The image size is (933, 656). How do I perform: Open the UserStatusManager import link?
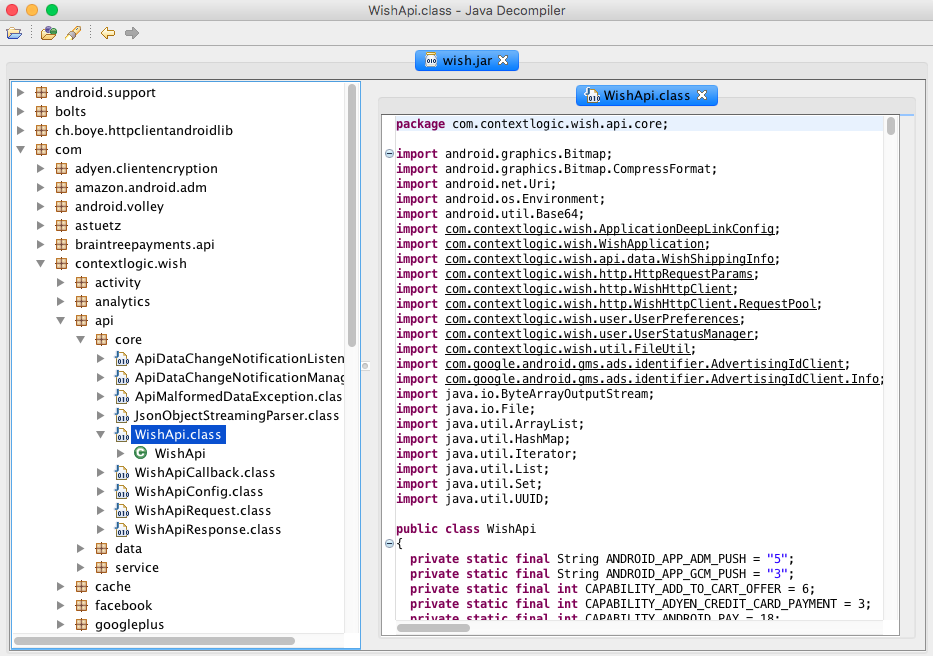599,334
